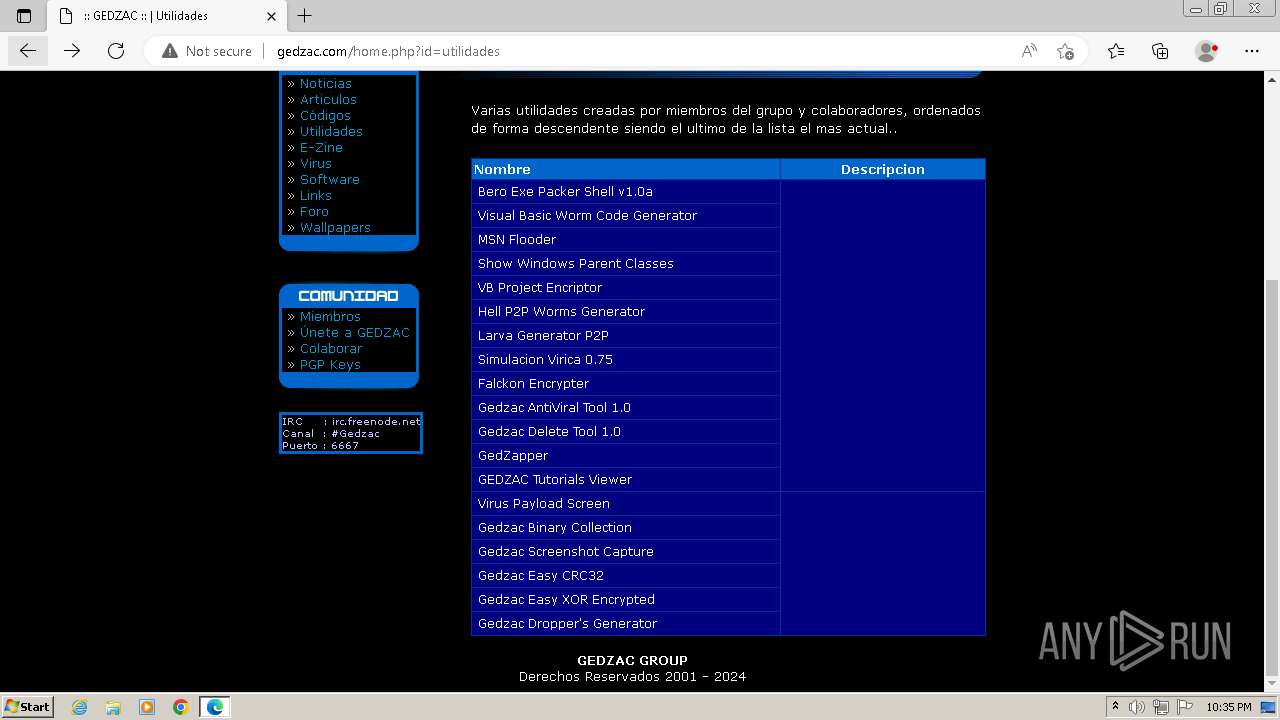Open the Software section
The image size is (1280, 720).
point(329,179)
